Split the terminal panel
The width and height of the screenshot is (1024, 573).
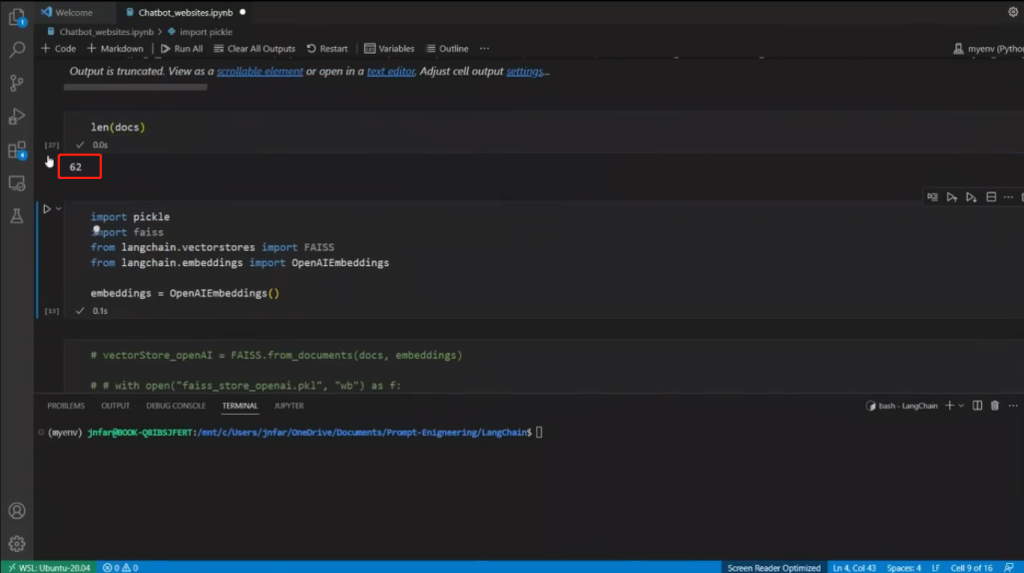coord(978,406)
